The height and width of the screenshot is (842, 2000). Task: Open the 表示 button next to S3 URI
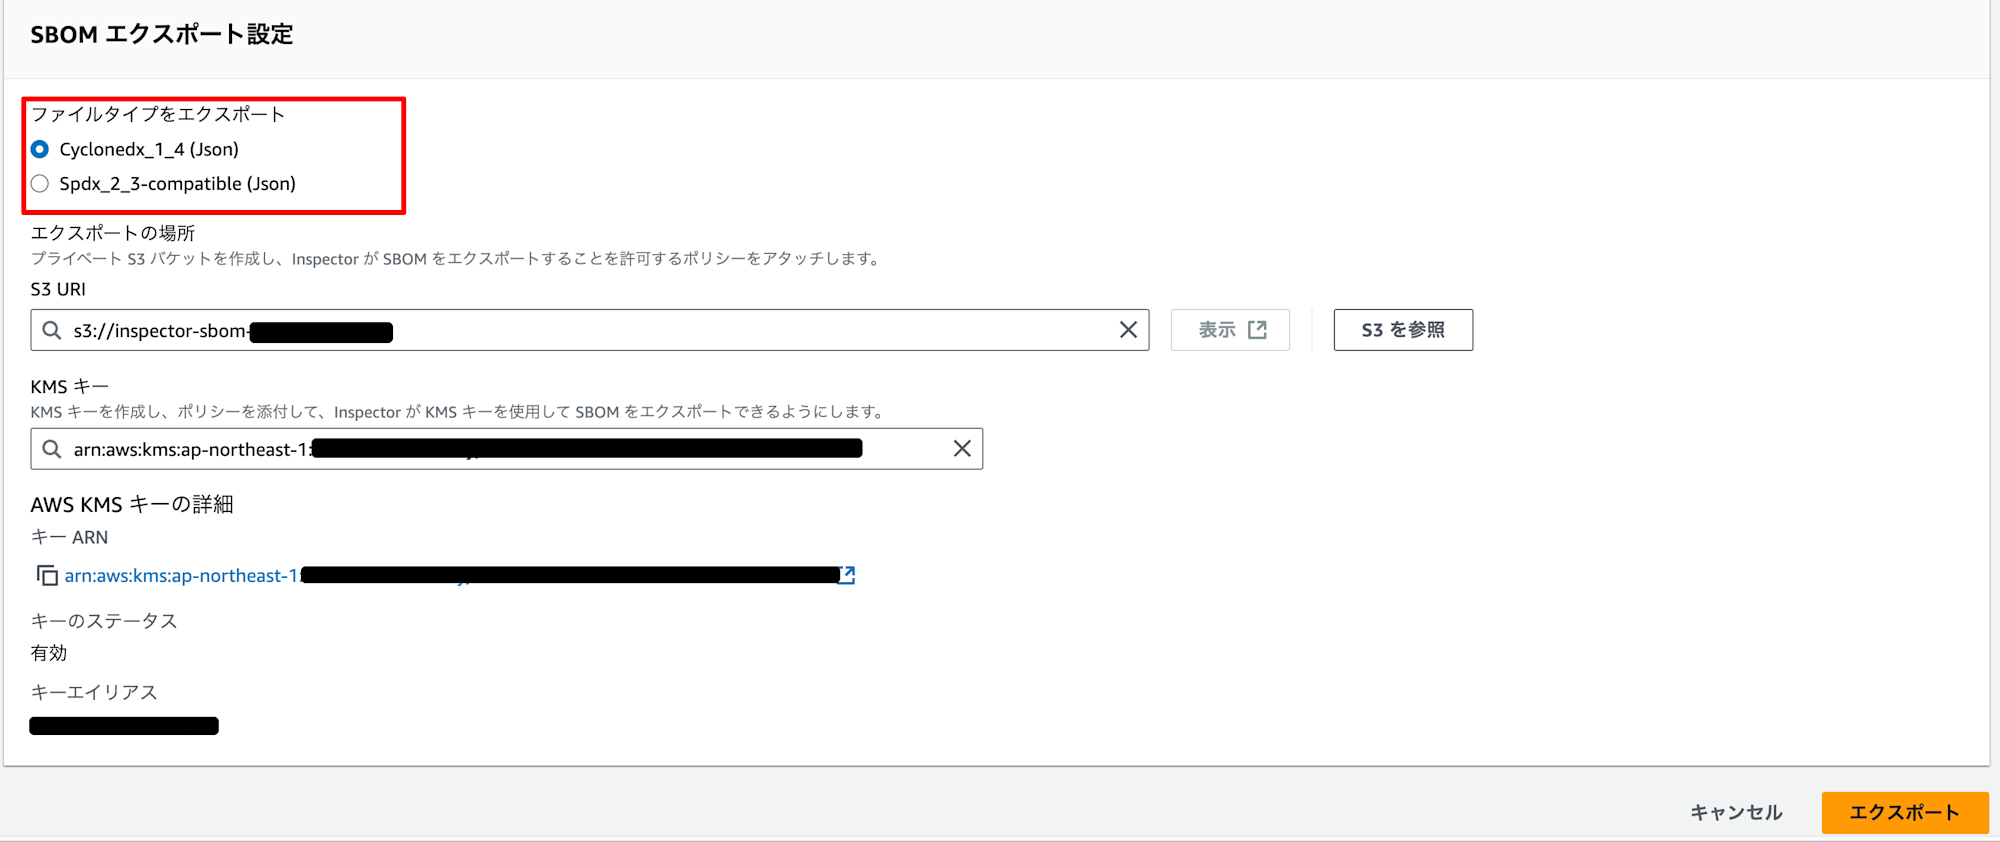(x=1231, y=330)
